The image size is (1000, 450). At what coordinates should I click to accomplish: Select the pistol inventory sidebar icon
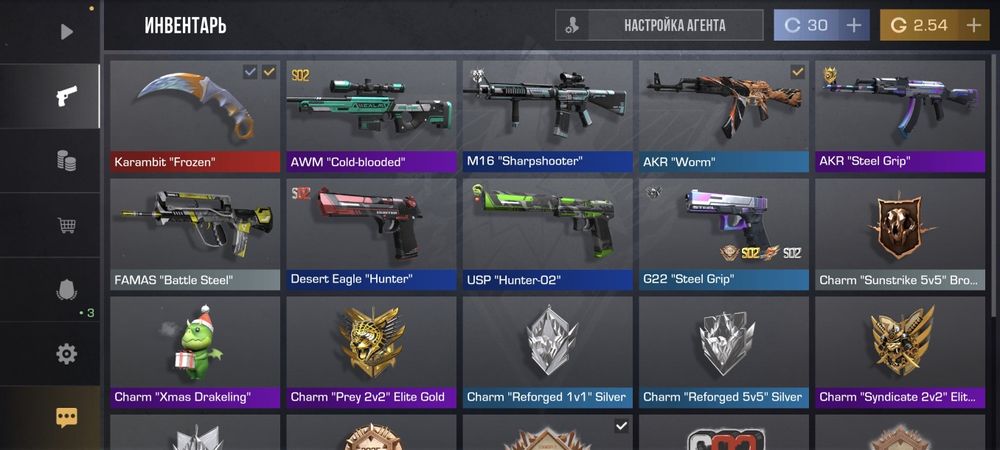point(66,96)
